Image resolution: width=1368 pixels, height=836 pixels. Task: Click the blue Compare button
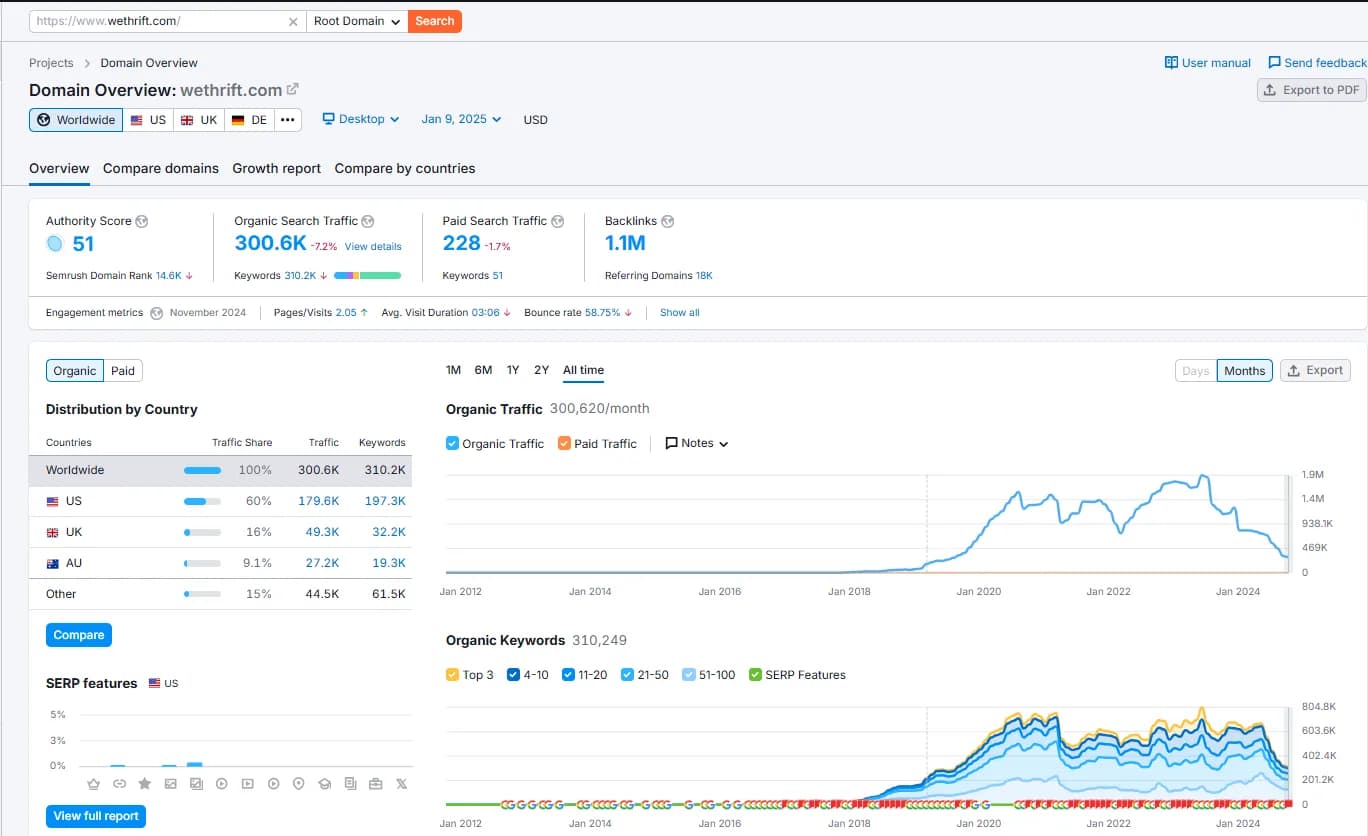pyautogui.click(x=79, y=635)
